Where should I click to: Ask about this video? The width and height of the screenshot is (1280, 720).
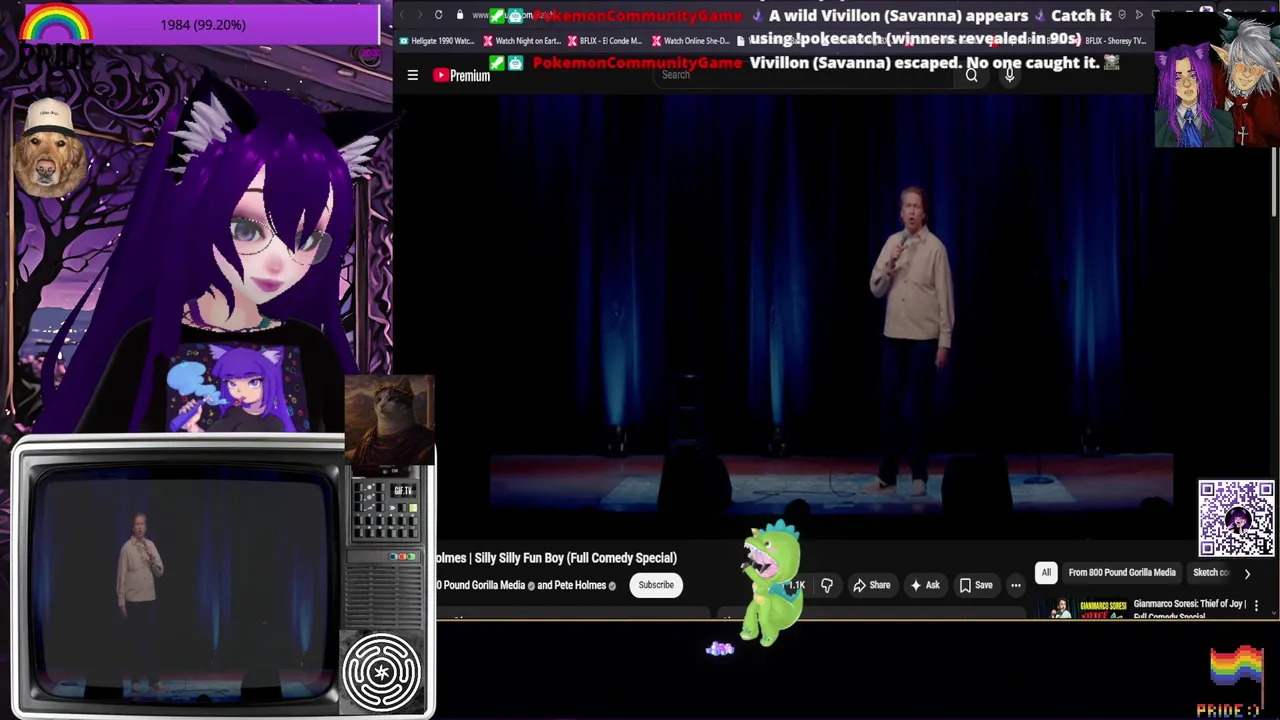[924, 585]
